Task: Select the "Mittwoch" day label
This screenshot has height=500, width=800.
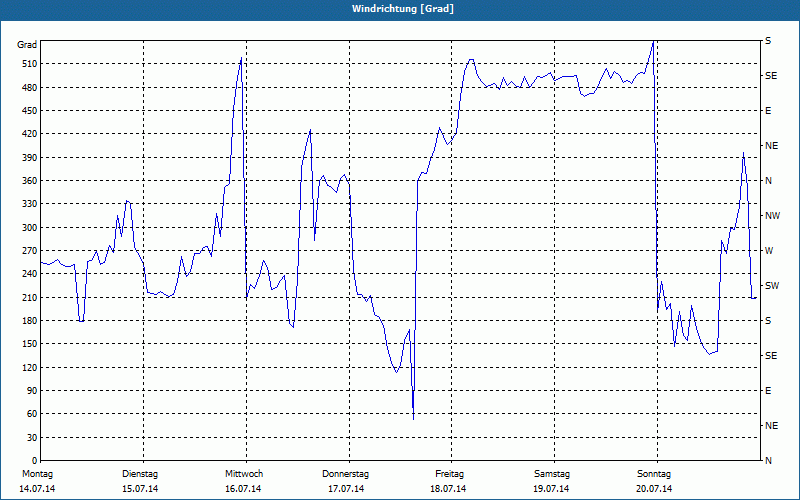Action: pyautogui.click(x=244, y=474)
